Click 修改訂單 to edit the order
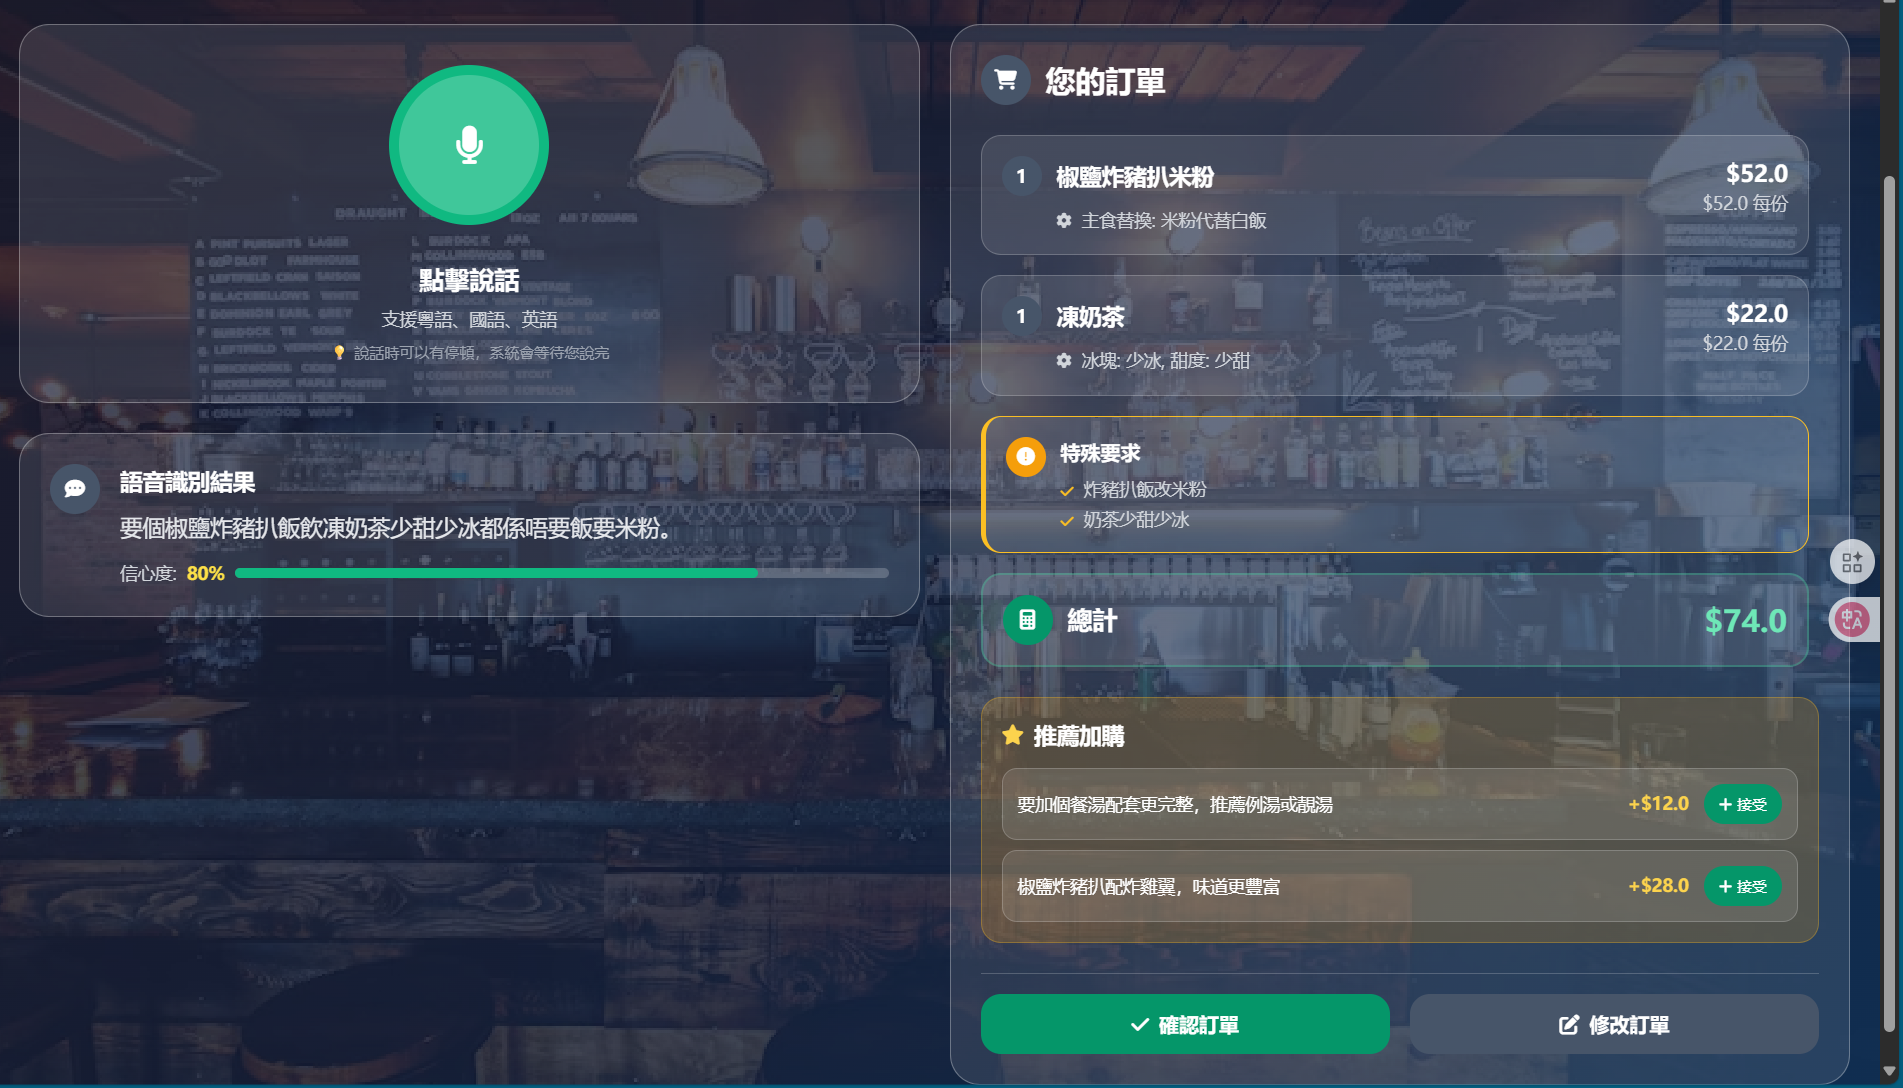 point(1614,1024)
